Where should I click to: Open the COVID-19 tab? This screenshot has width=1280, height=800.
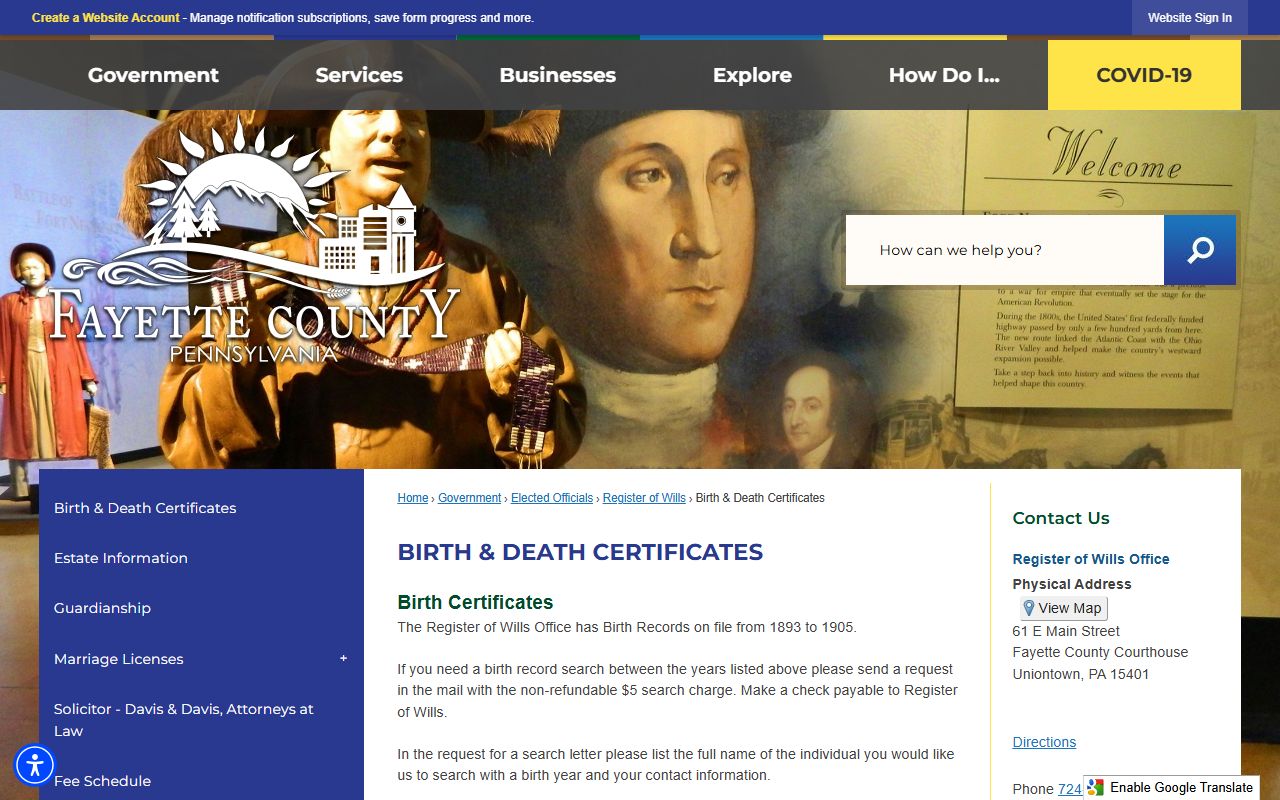pyautogui.click(x=1144, y=75)
